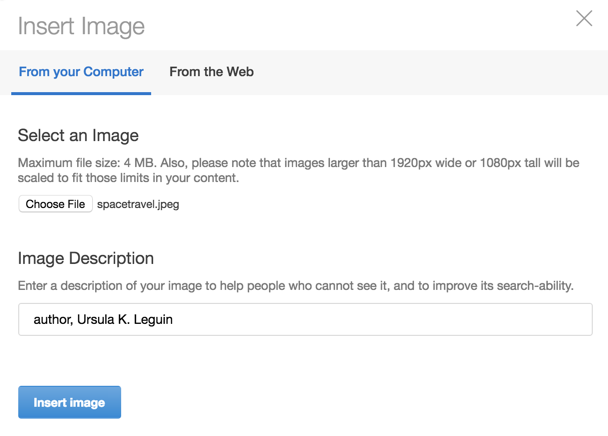Switch to the From the Web tab
608x436 pixels.
click(211, 72)
